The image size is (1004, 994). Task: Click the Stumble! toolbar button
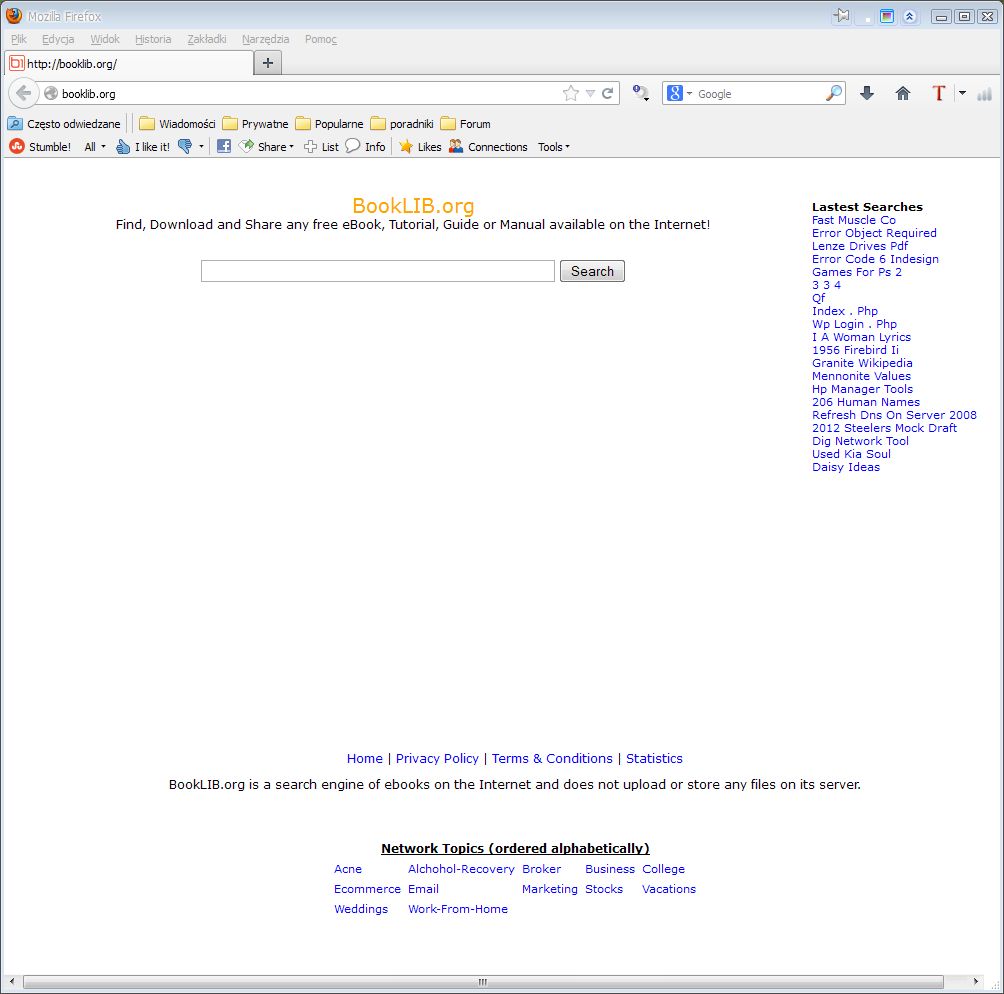40,147
